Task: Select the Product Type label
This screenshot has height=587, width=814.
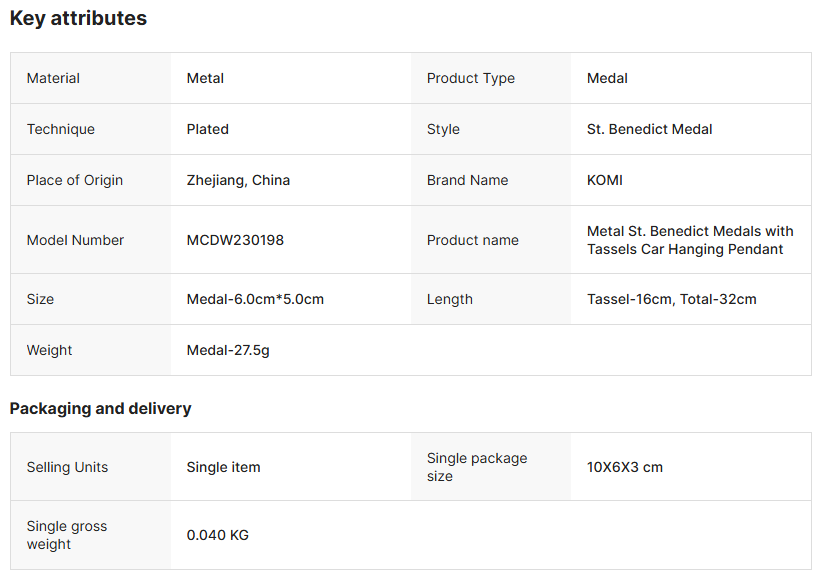Action: 471,78
